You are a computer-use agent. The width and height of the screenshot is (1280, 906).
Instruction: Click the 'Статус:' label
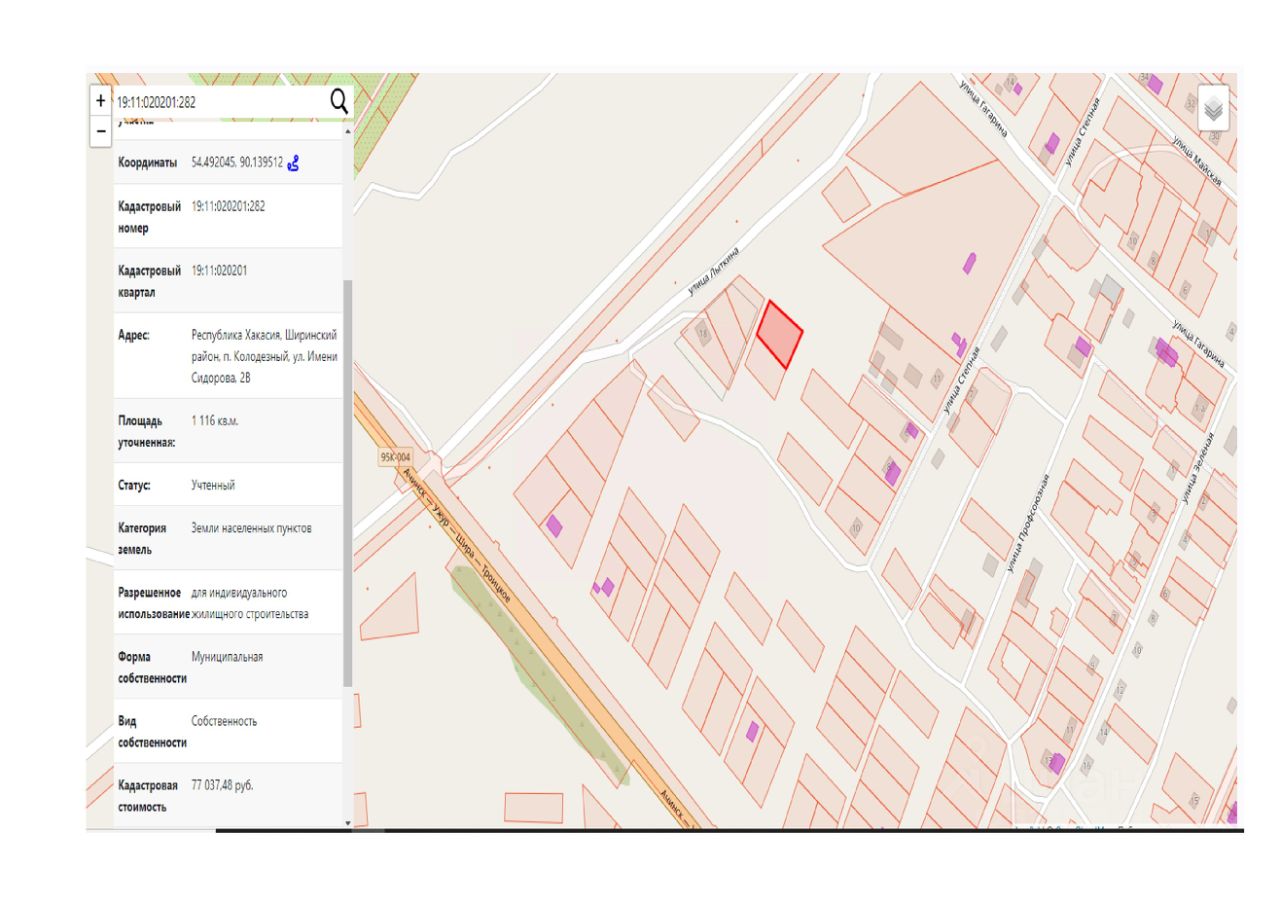pyautogui.click(x=135, y=485)
